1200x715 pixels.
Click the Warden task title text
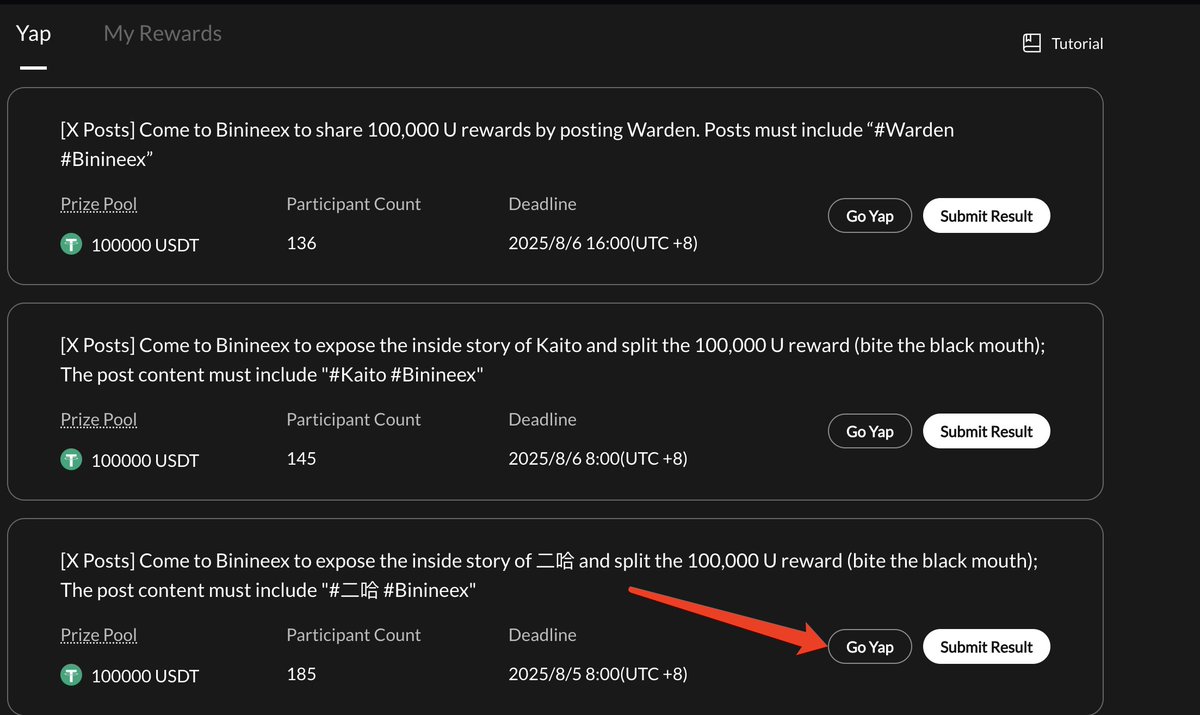tap(507, 144)
